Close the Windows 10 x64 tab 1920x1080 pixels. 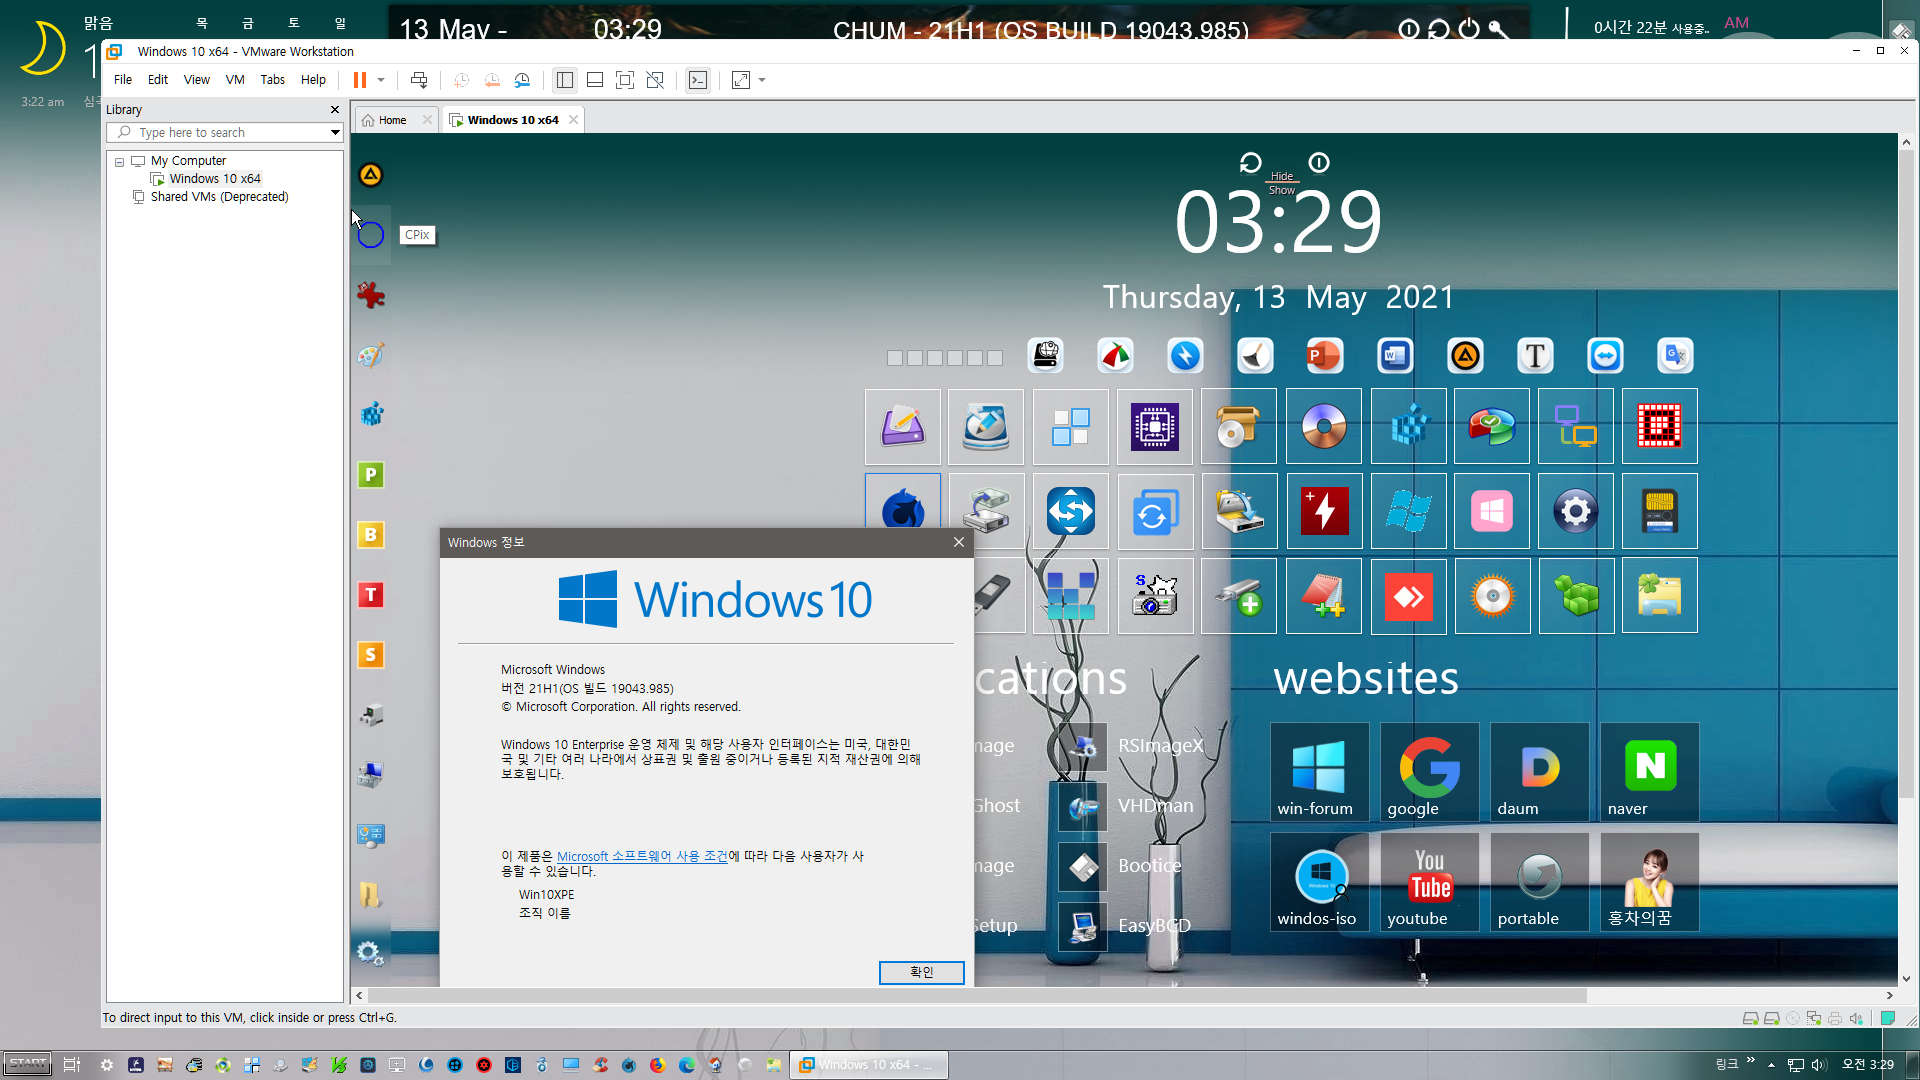[573, 120]
